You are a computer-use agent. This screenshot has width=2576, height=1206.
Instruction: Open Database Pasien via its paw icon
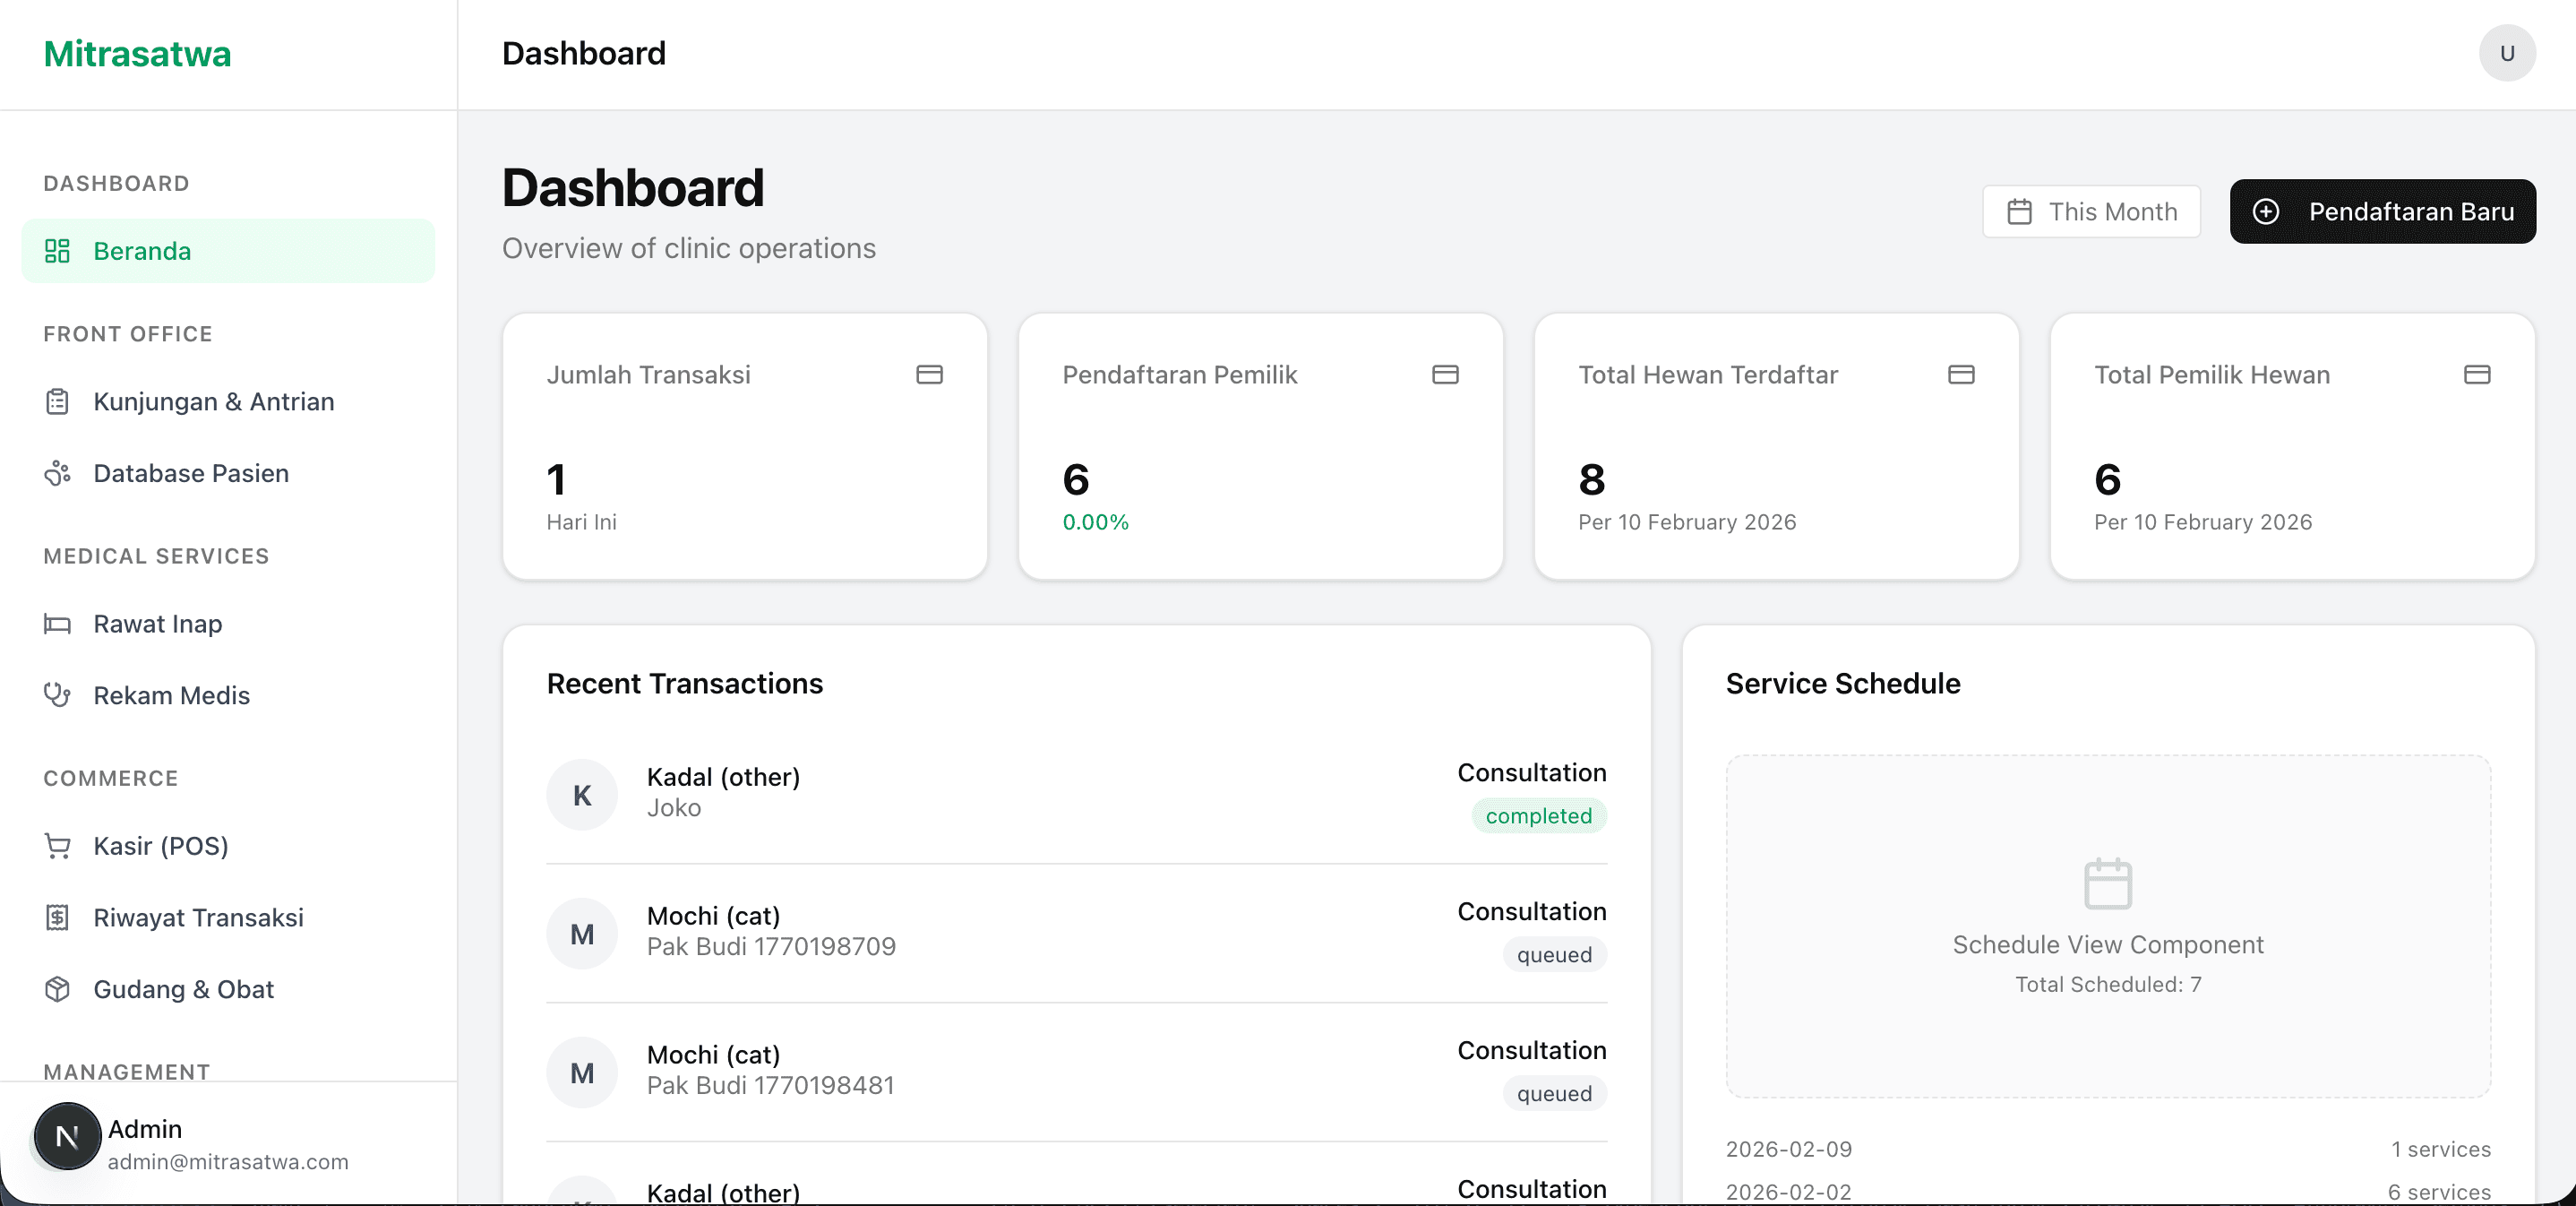57,473
